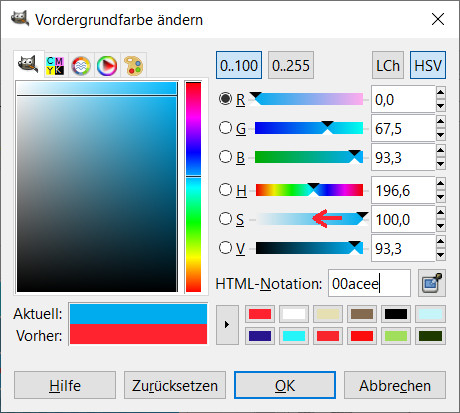Pick the beige history swatch
The height and width of the screenshot is (413, 460).
[328, 314]
